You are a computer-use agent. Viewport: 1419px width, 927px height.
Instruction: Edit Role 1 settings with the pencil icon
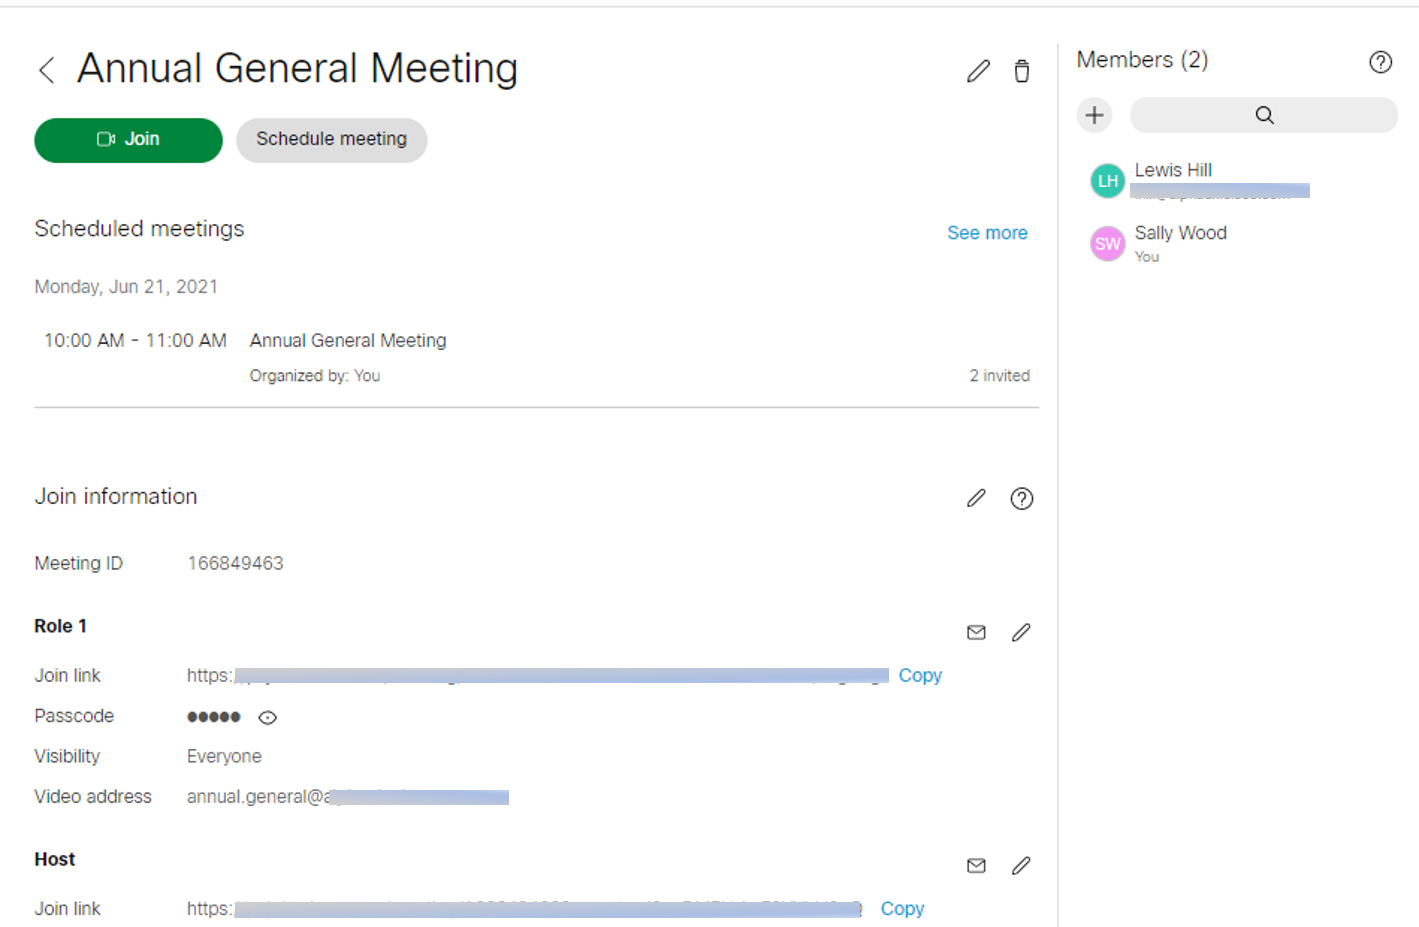(1020, 631)
